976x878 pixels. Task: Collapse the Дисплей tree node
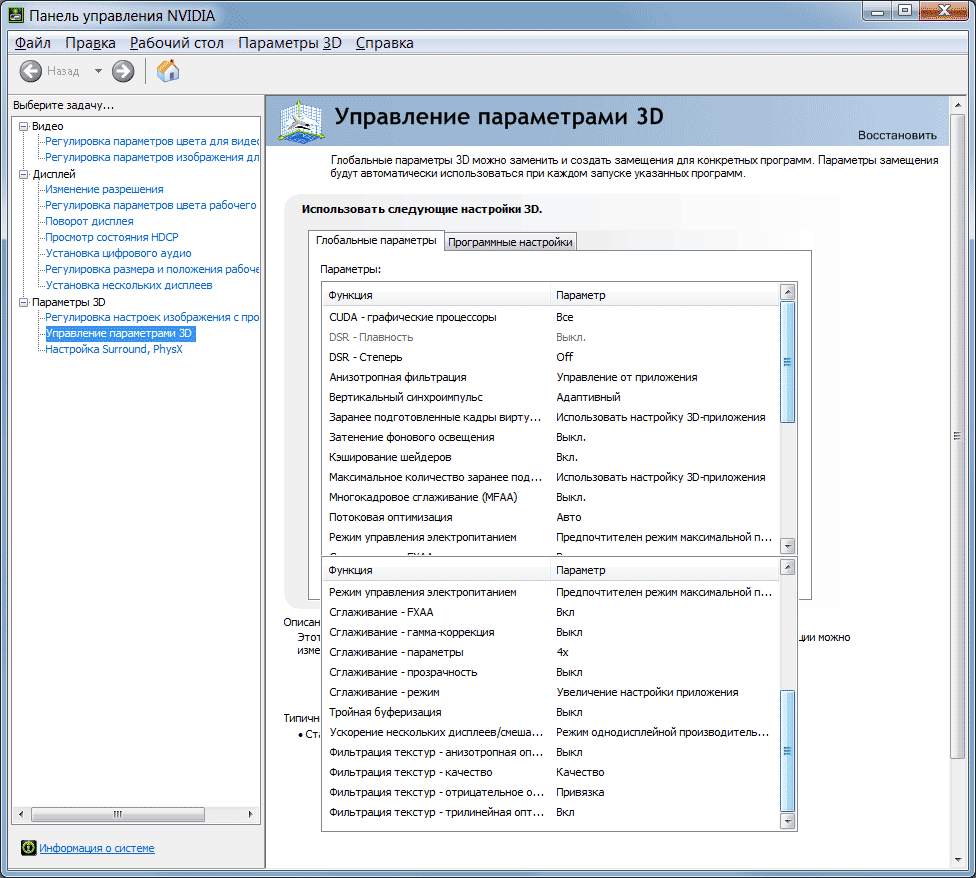24,174
